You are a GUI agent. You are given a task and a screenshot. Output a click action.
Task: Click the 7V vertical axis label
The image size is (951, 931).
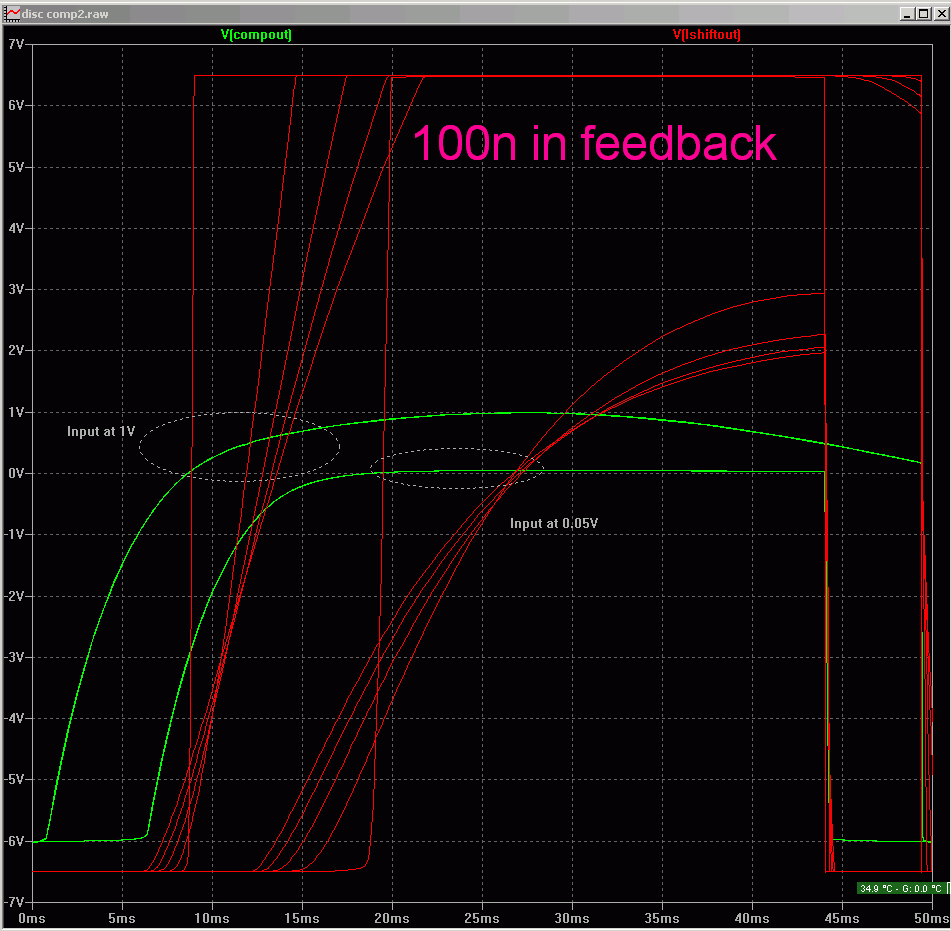click(16, 44)
